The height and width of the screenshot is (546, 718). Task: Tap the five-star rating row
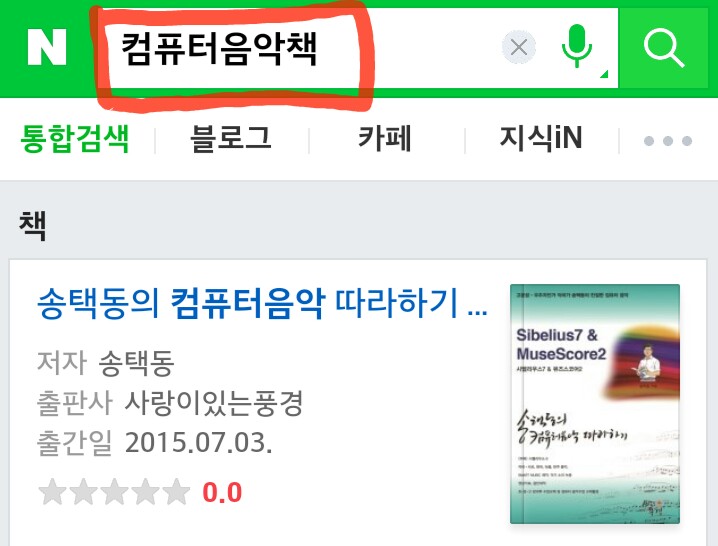114,492
